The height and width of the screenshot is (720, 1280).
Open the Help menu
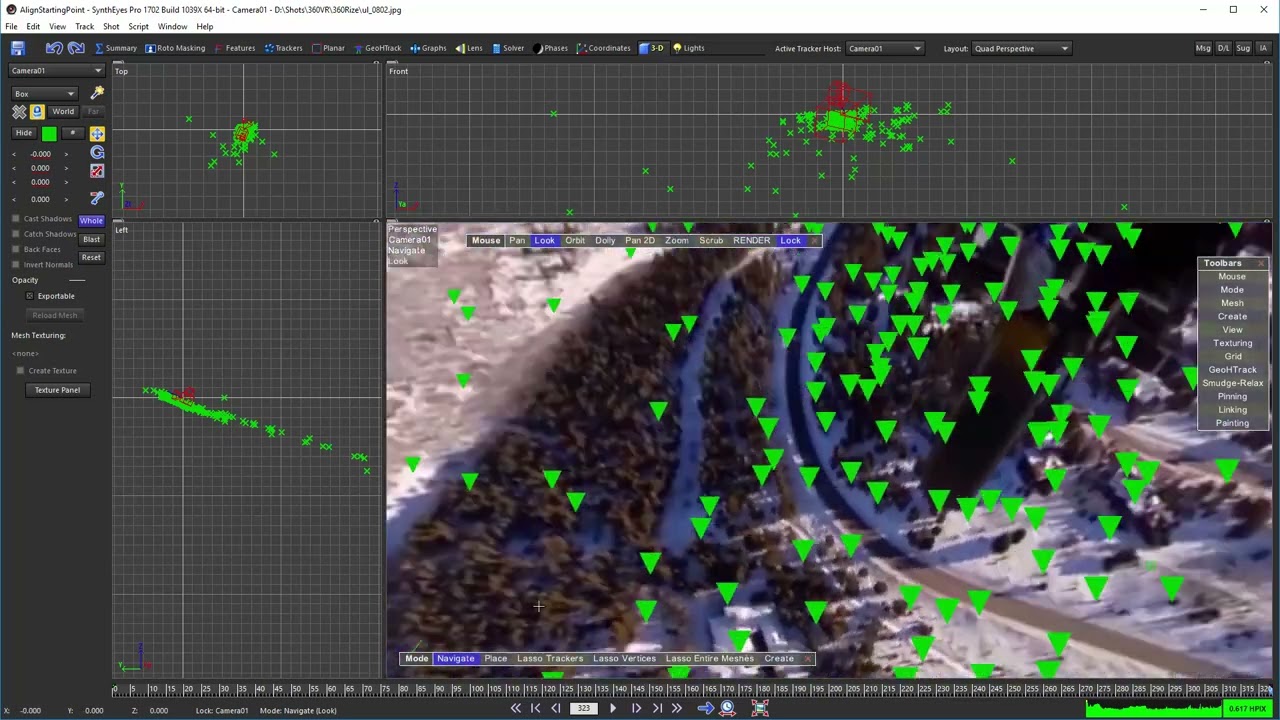(204, 27)
